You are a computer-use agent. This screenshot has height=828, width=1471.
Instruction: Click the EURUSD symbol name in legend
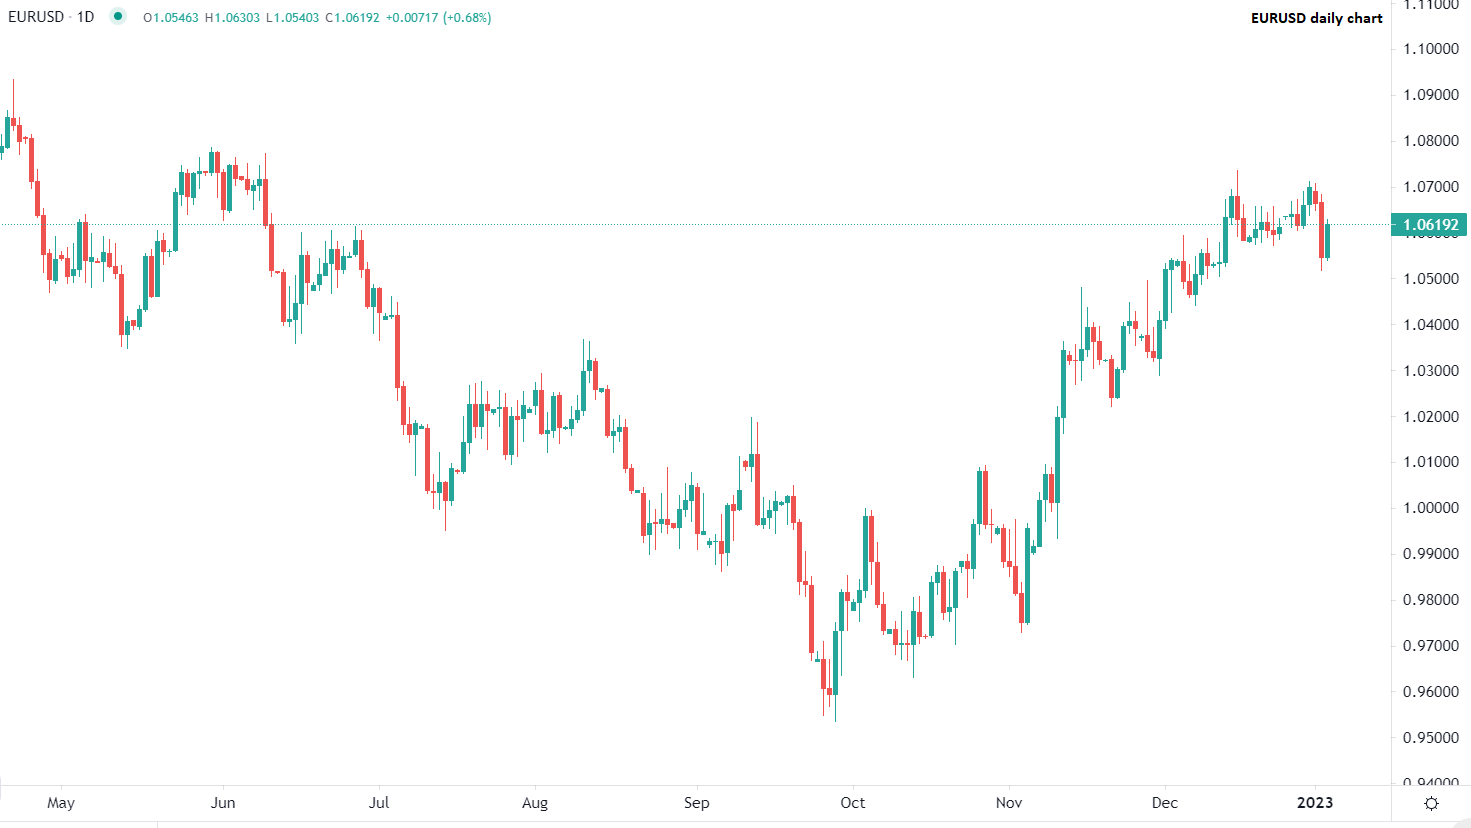36,17
